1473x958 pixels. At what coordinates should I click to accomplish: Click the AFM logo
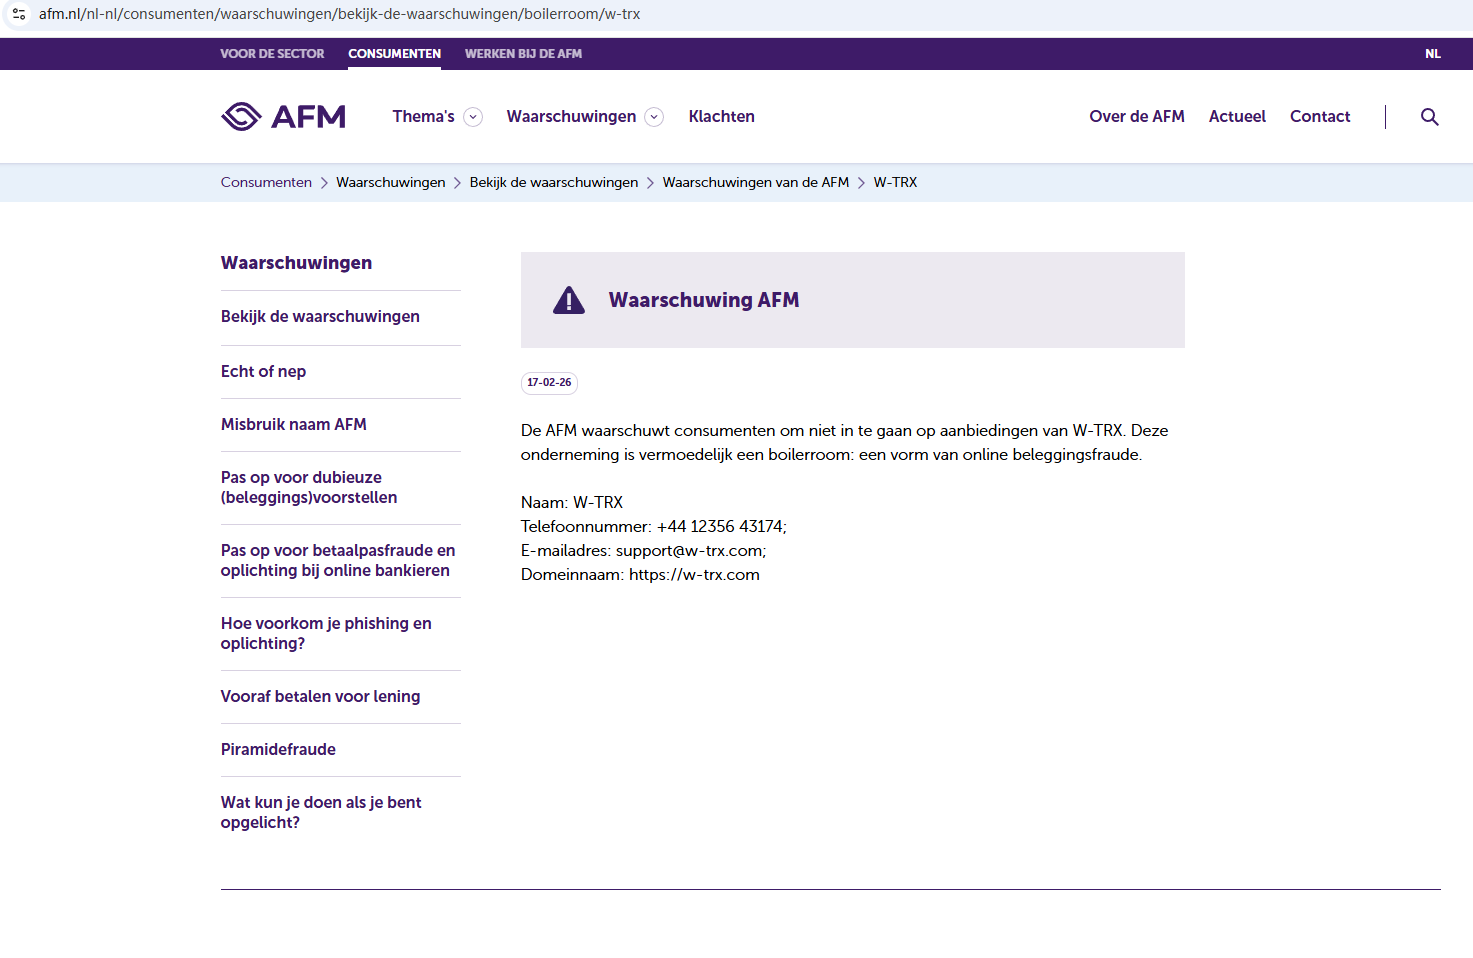283,117
